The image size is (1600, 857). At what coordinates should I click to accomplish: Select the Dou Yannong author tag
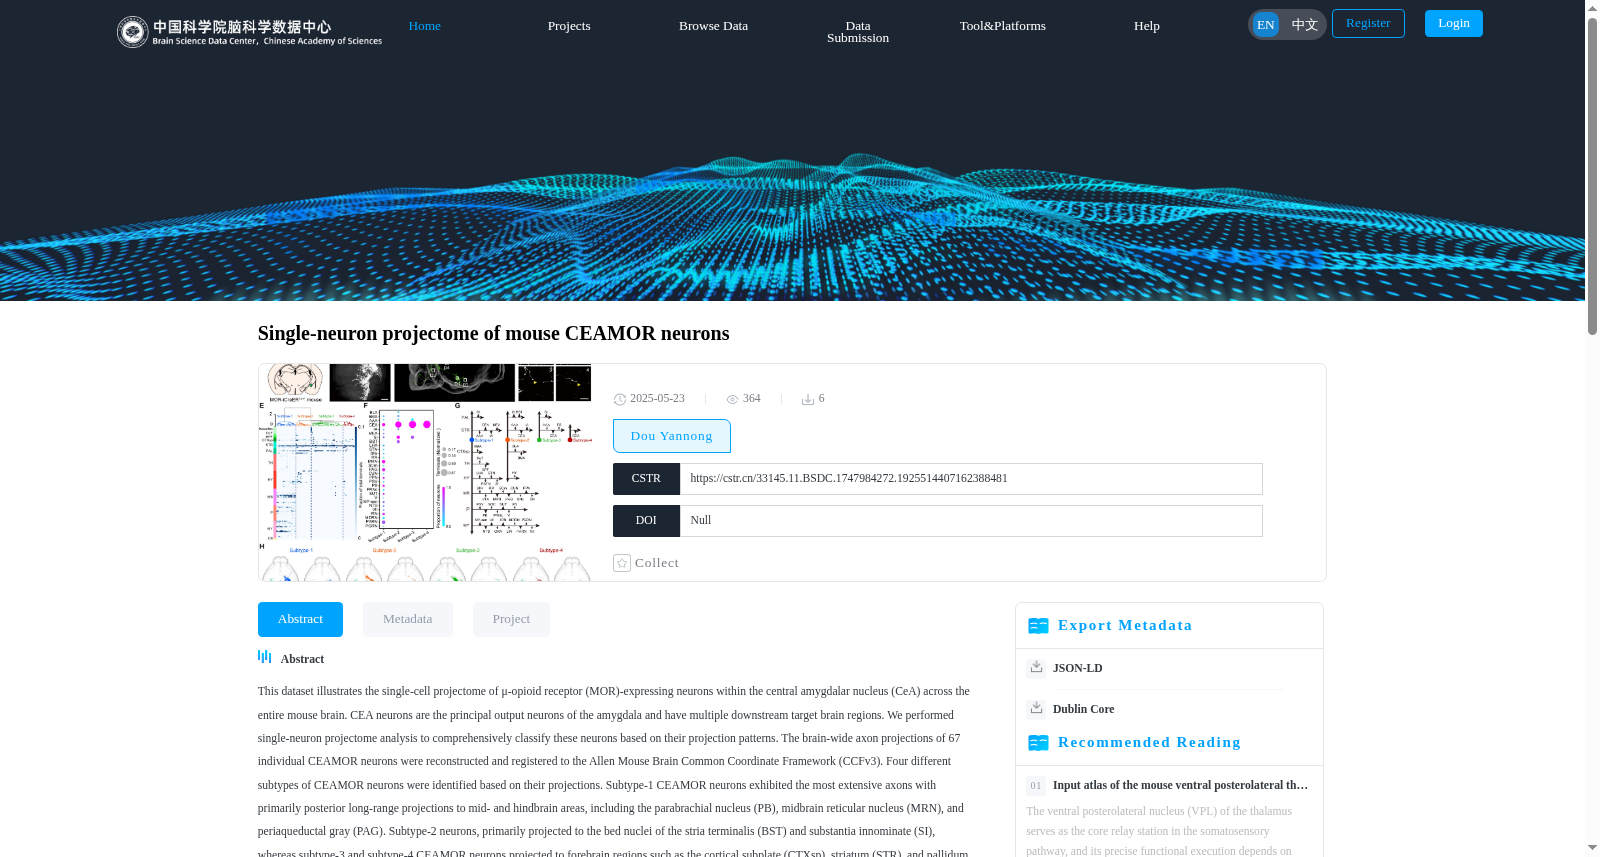click(672, 436)
